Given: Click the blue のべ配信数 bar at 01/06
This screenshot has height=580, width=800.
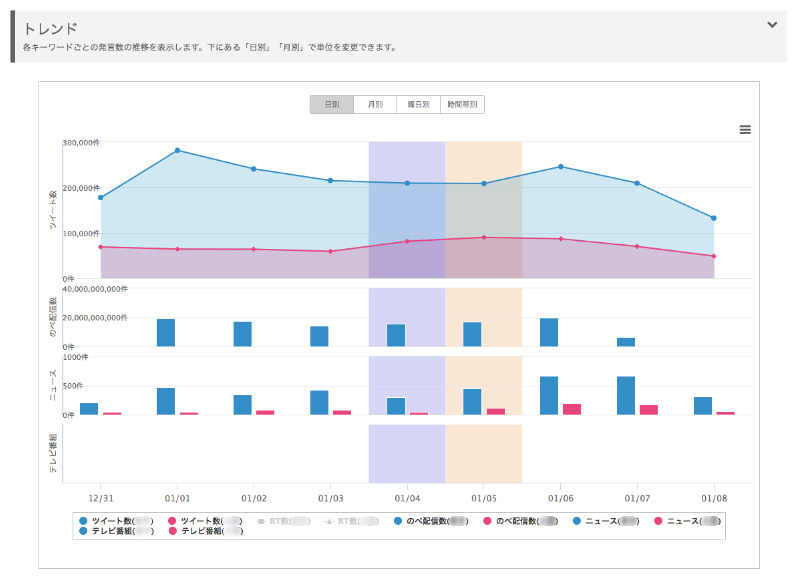Looking at the screenshot, I should tap(549, 332).
